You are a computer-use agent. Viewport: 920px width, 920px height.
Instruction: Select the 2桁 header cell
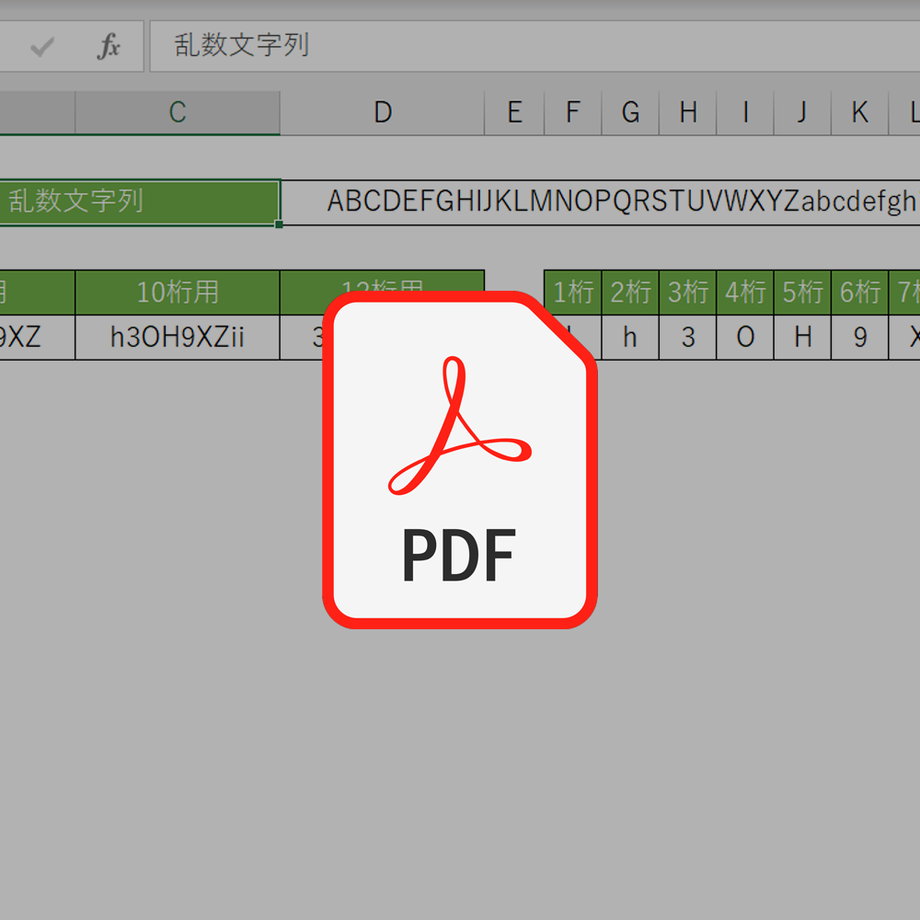pos(630,292)
